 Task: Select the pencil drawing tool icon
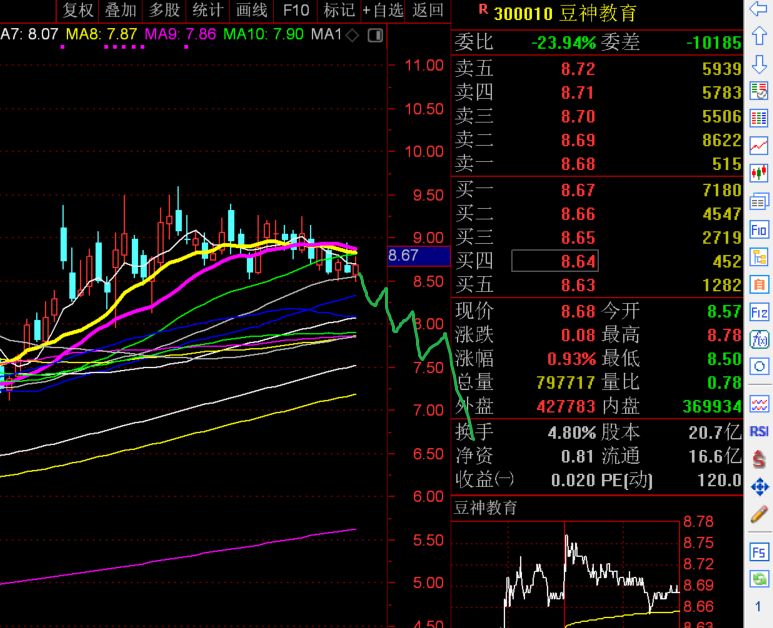pyautogui.click(x=759, y=515)
